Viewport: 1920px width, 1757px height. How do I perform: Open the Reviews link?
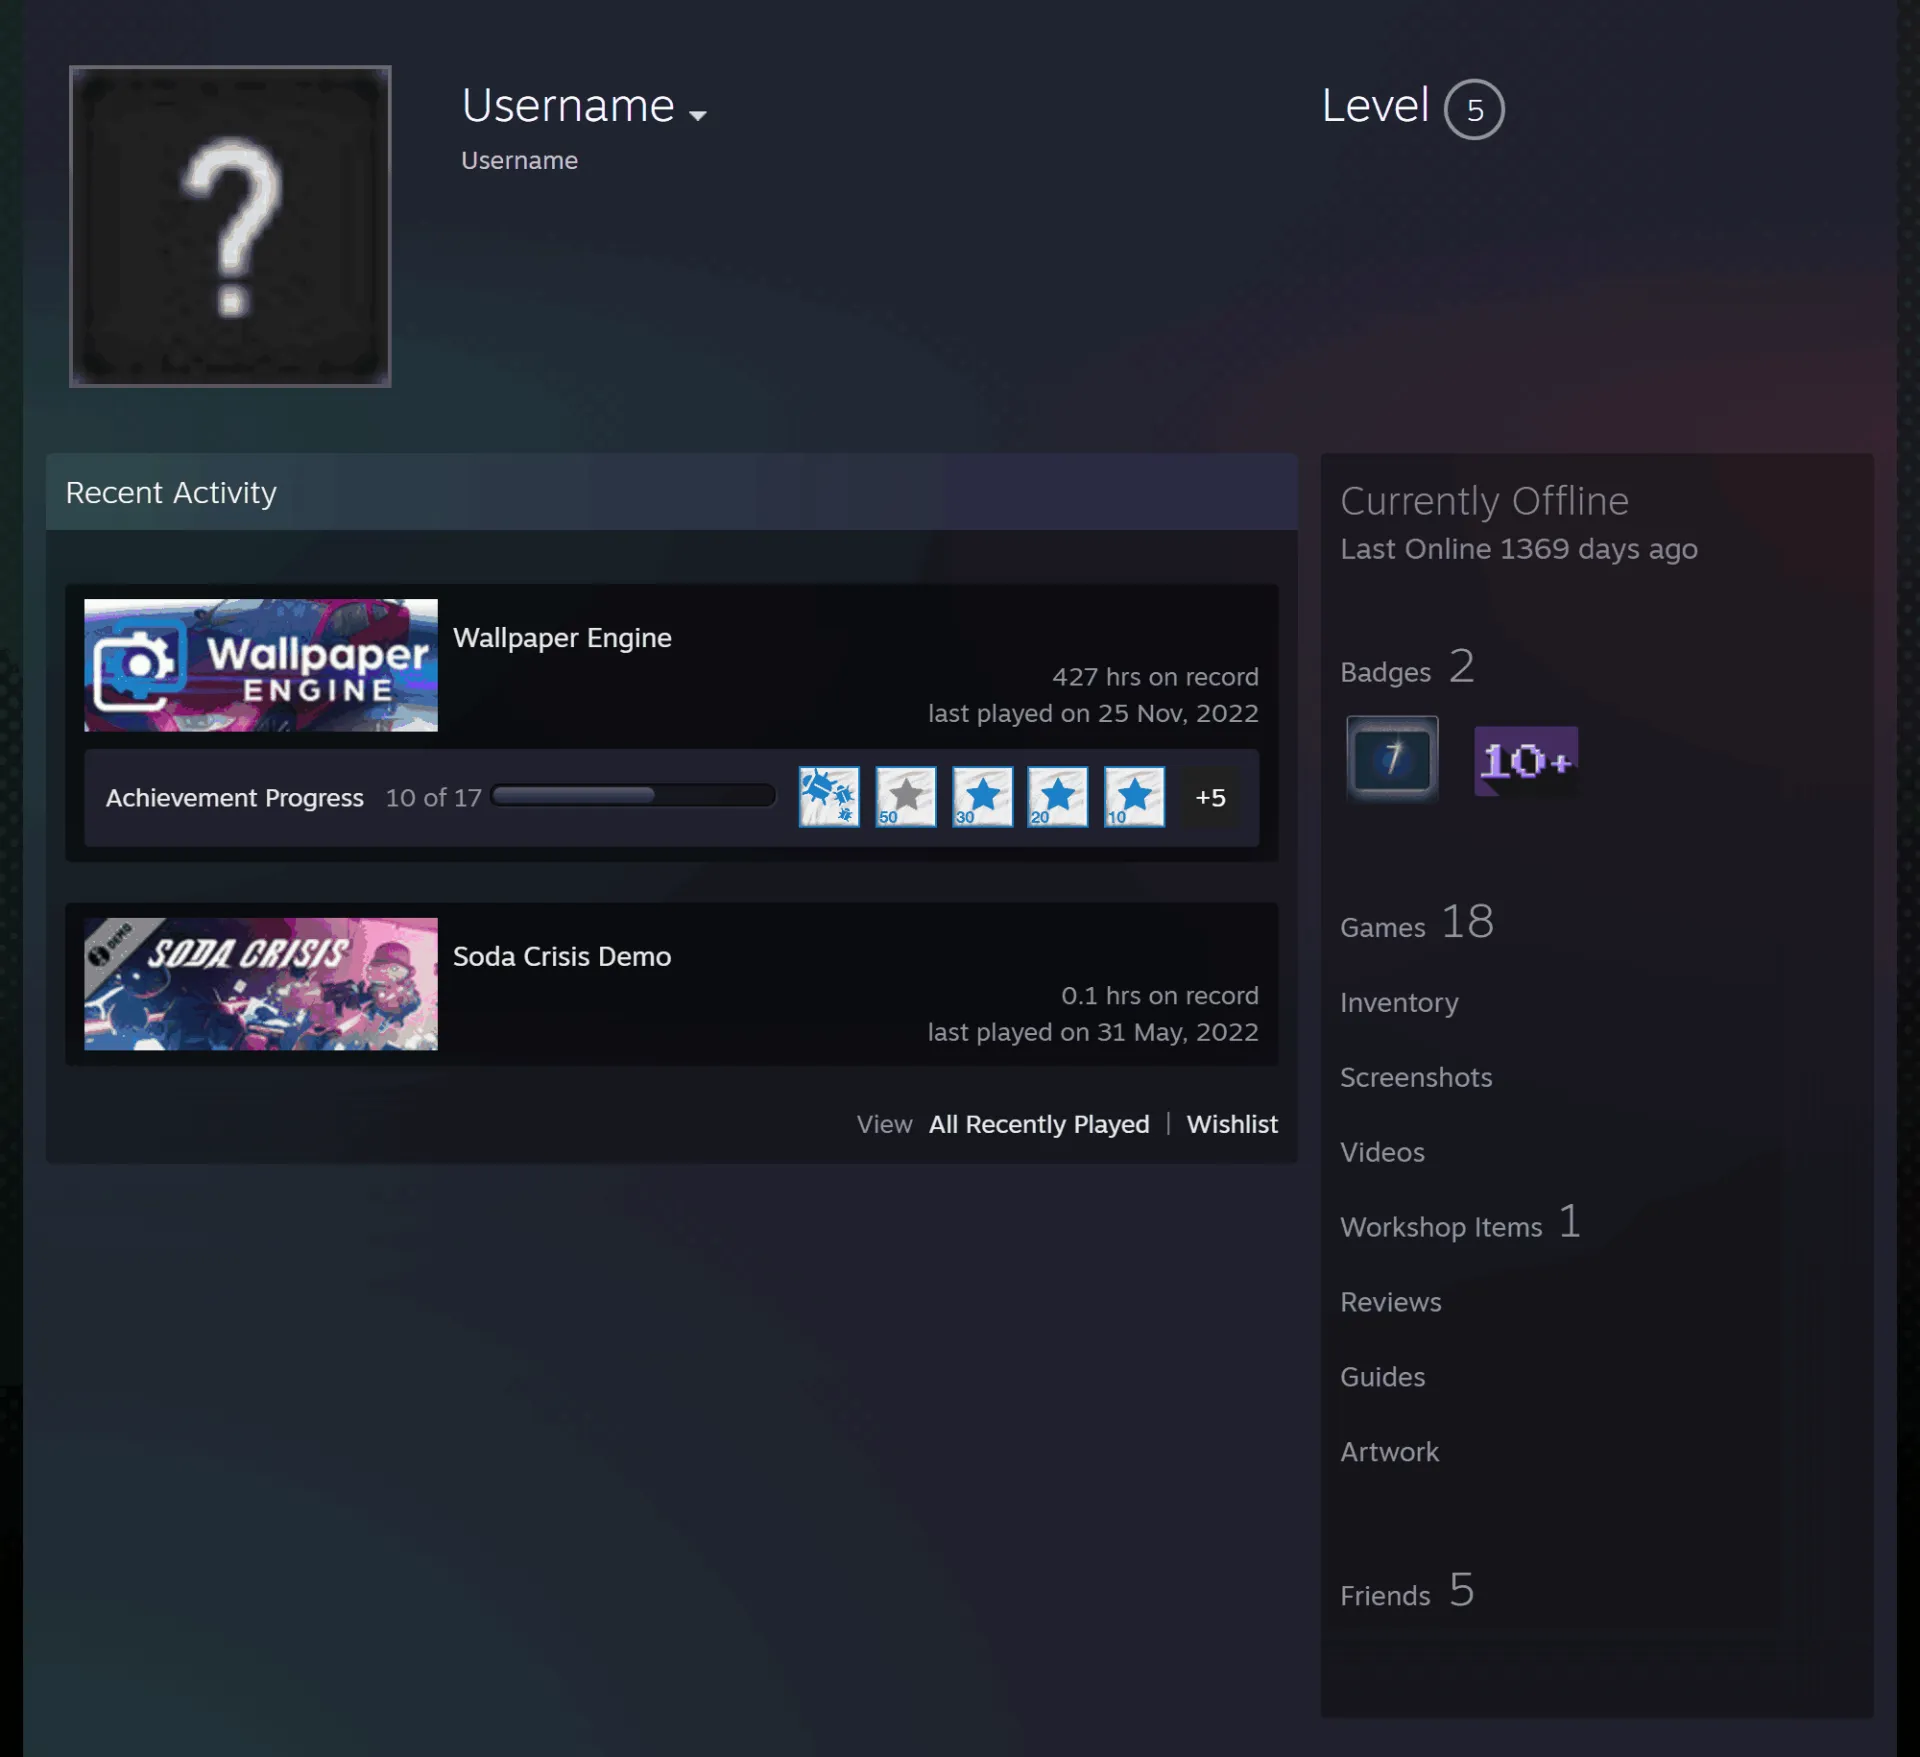[1390, 1302]
